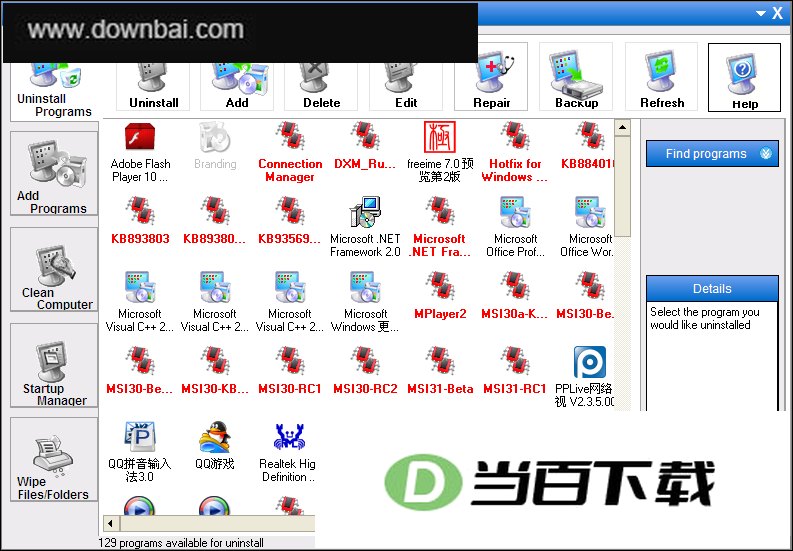Viewport: 793px width, 551px height.
Task: Click the vertical scrollbar thumb
Action: click(623, 186)
